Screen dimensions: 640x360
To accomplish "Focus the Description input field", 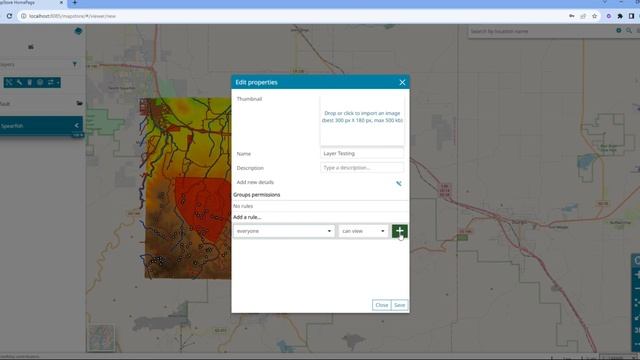I will pyautogui.click(x=362, y=168).
